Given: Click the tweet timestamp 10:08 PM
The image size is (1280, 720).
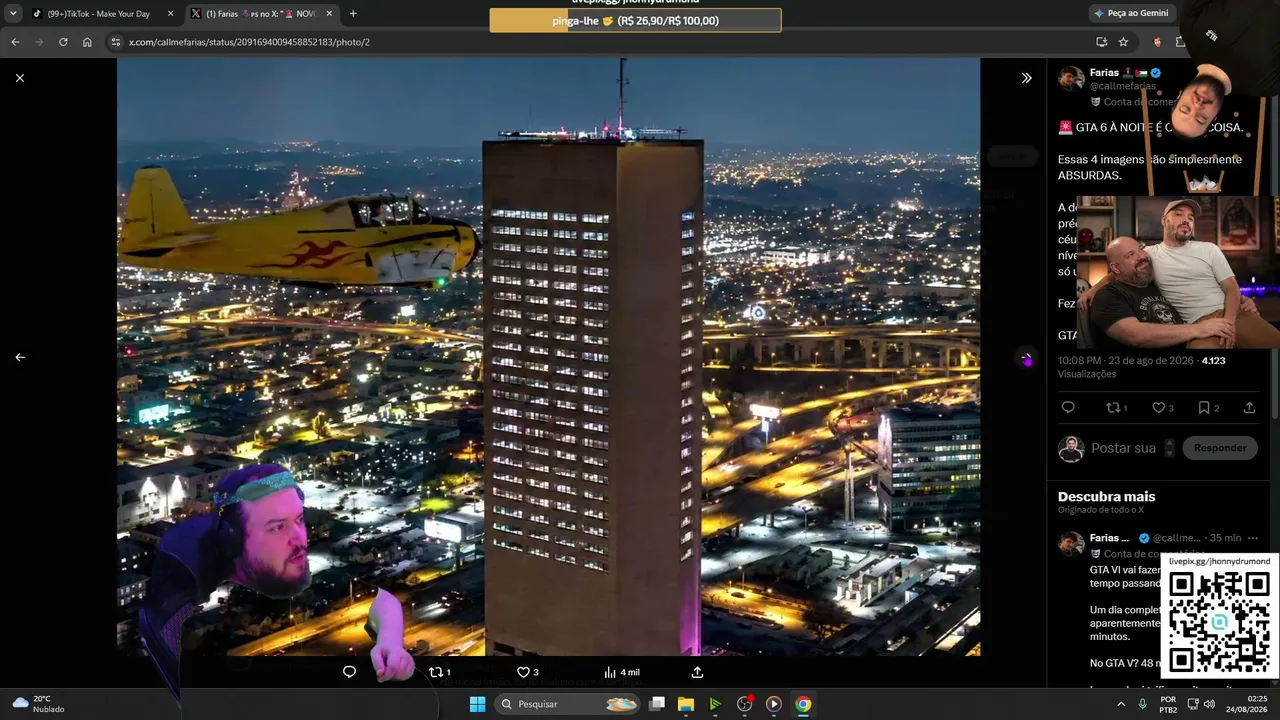Looking at the screenshot, I should [1126, 360].
